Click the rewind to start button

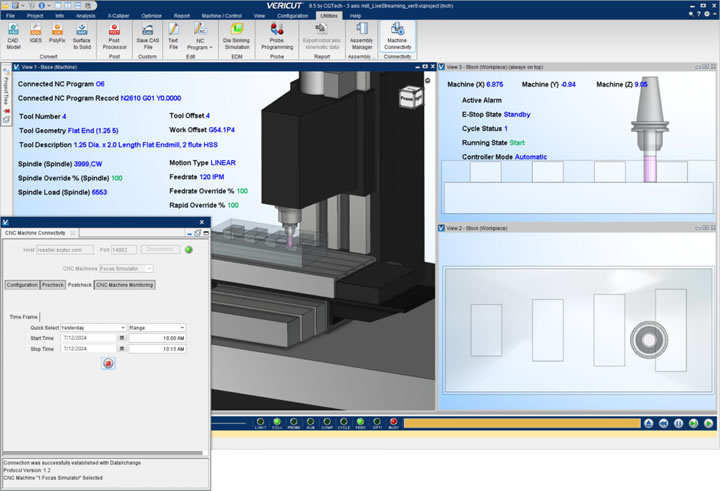pos(664,423)
